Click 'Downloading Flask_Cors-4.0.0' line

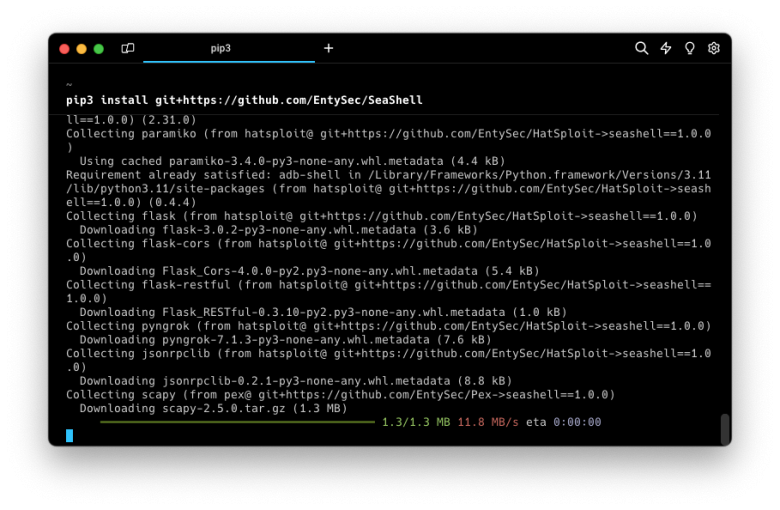click(x=309, y=271)
